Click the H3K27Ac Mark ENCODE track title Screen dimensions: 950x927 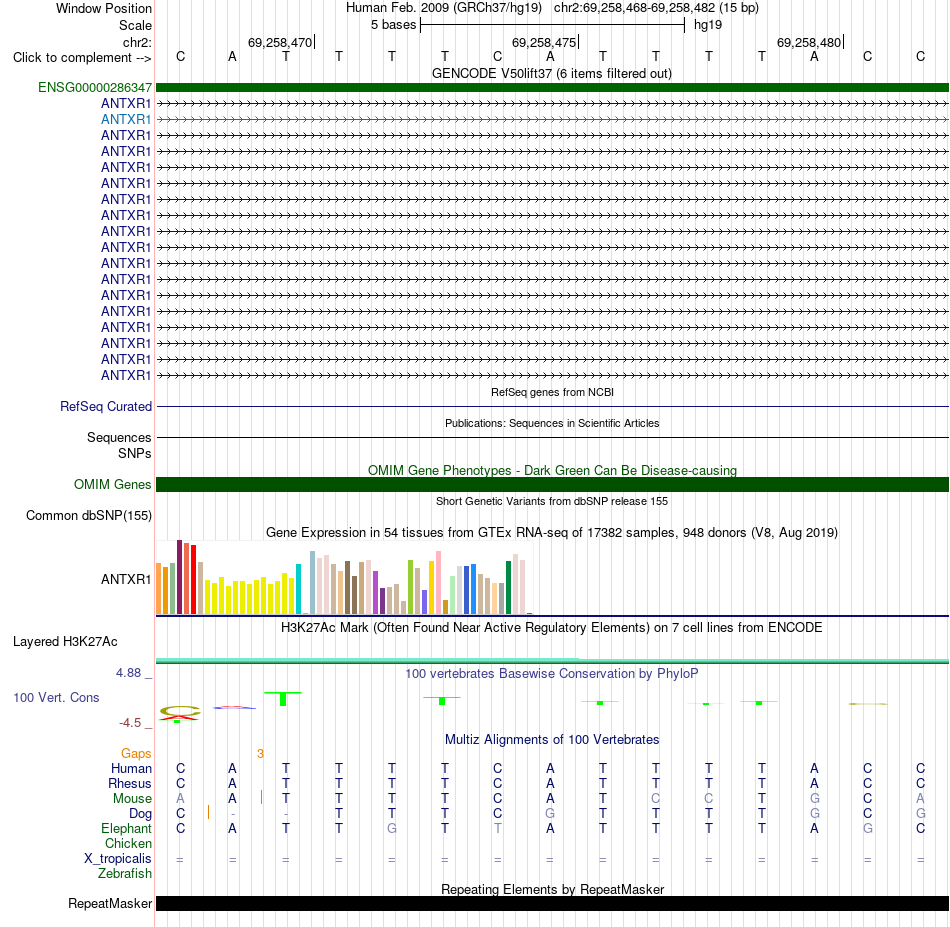[x=552, y=627]
